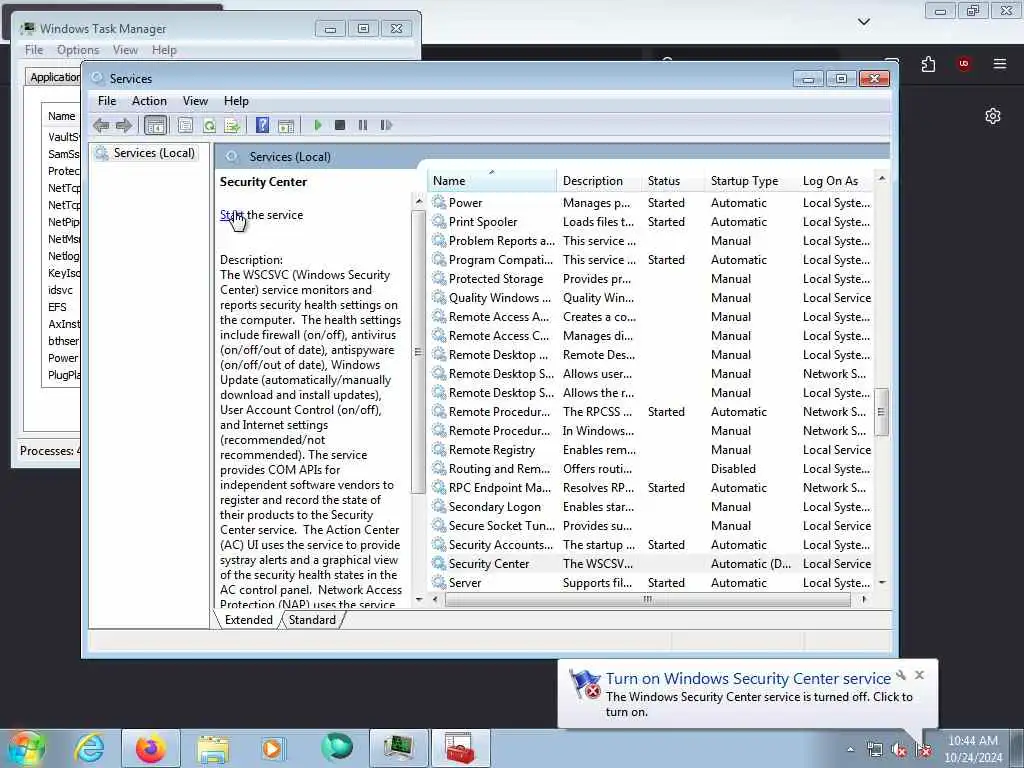
Task: Sort by the Description column header
Action: 600,181
